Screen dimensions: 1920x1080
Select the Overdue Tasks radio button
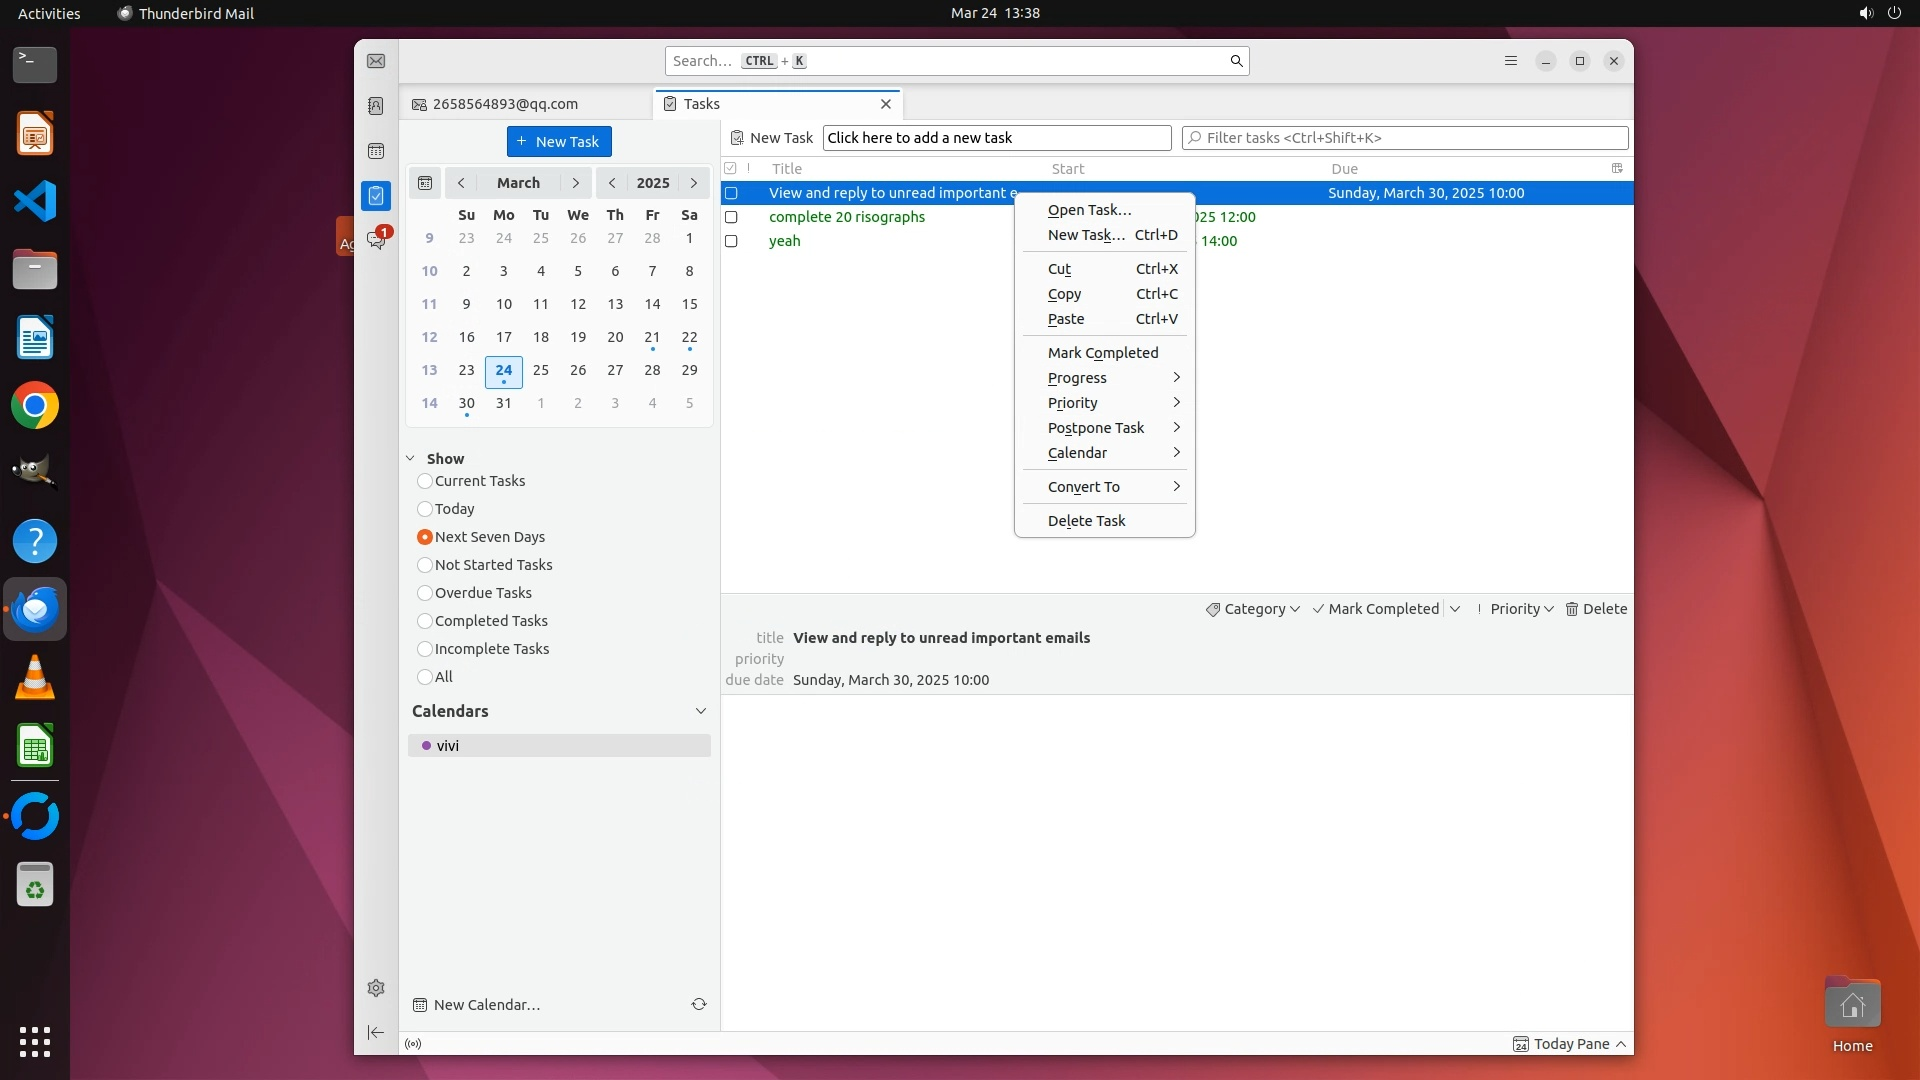(x=425, y=593)
